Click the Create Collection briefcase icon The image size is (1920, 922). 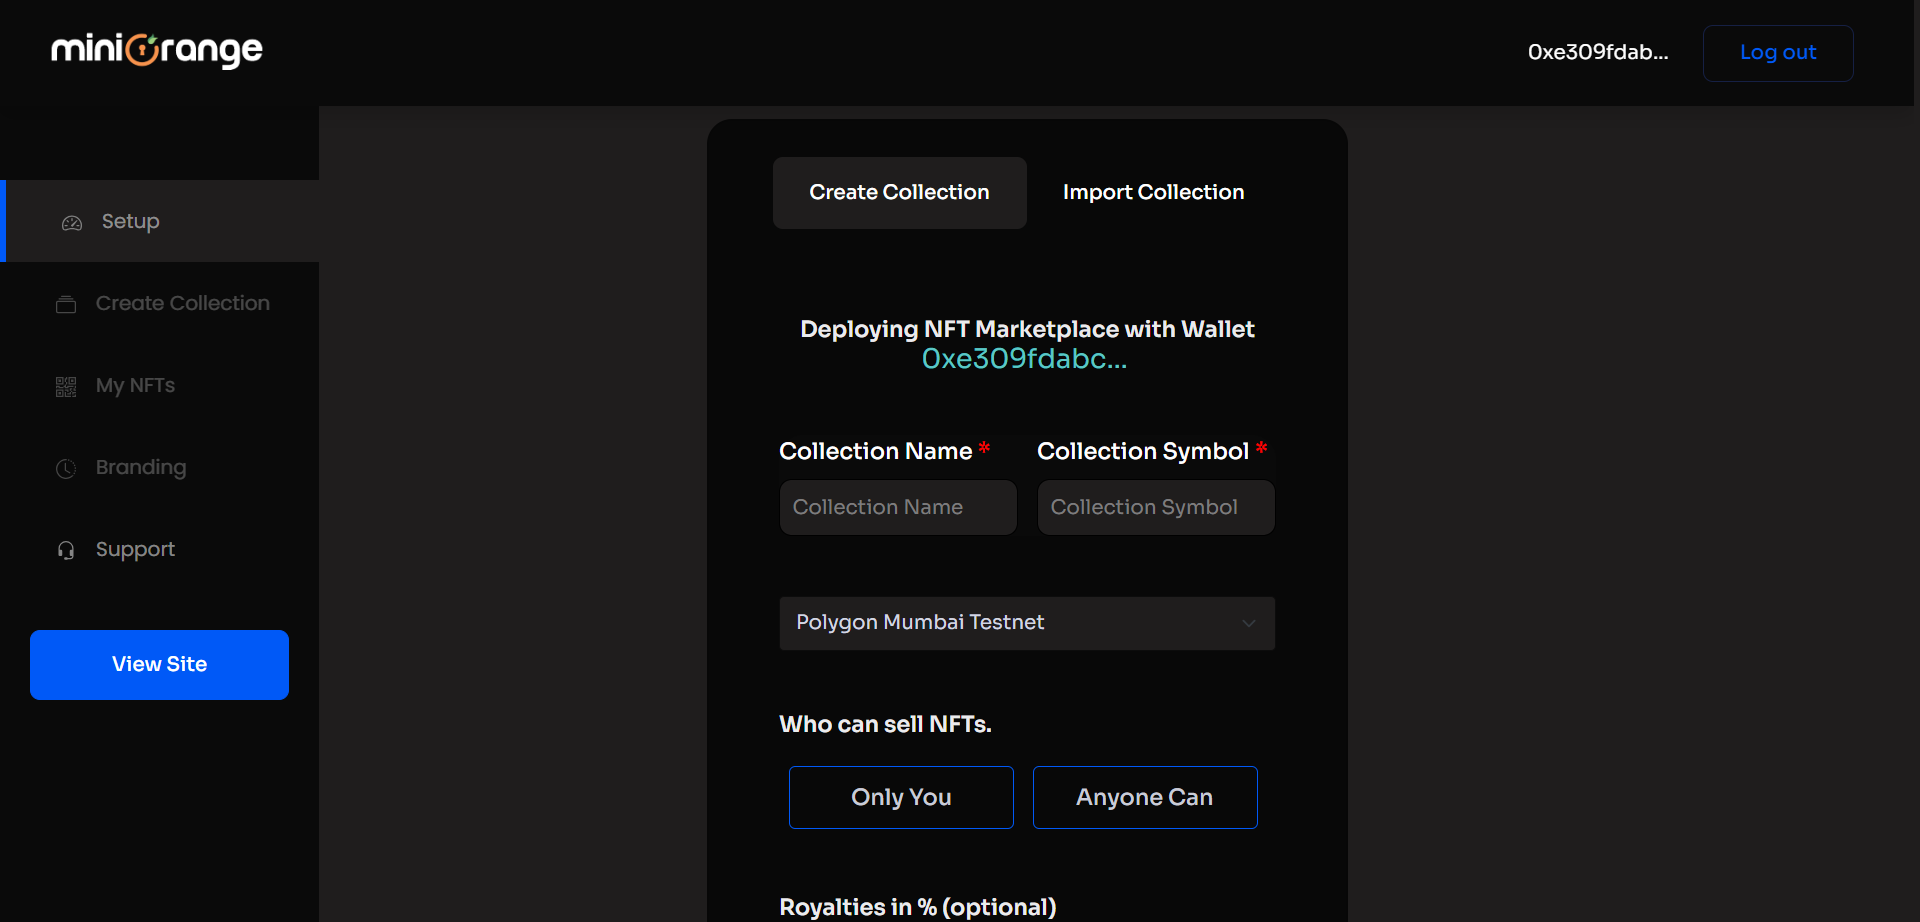(x=66, y=304)
